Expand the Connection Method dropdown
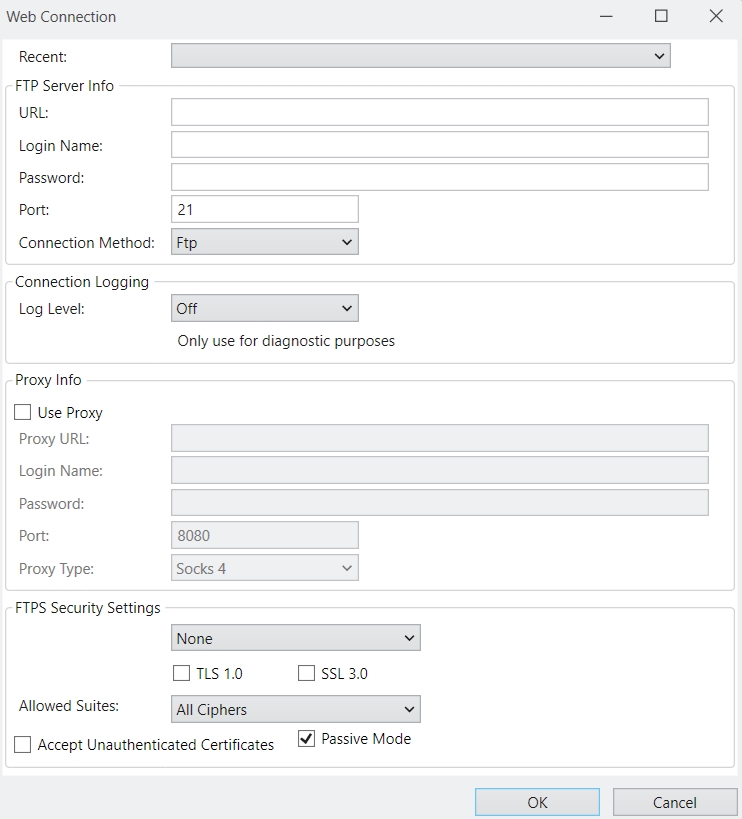Image resolution: width=742 pixels, height=819 pixels. coord(264,242)
